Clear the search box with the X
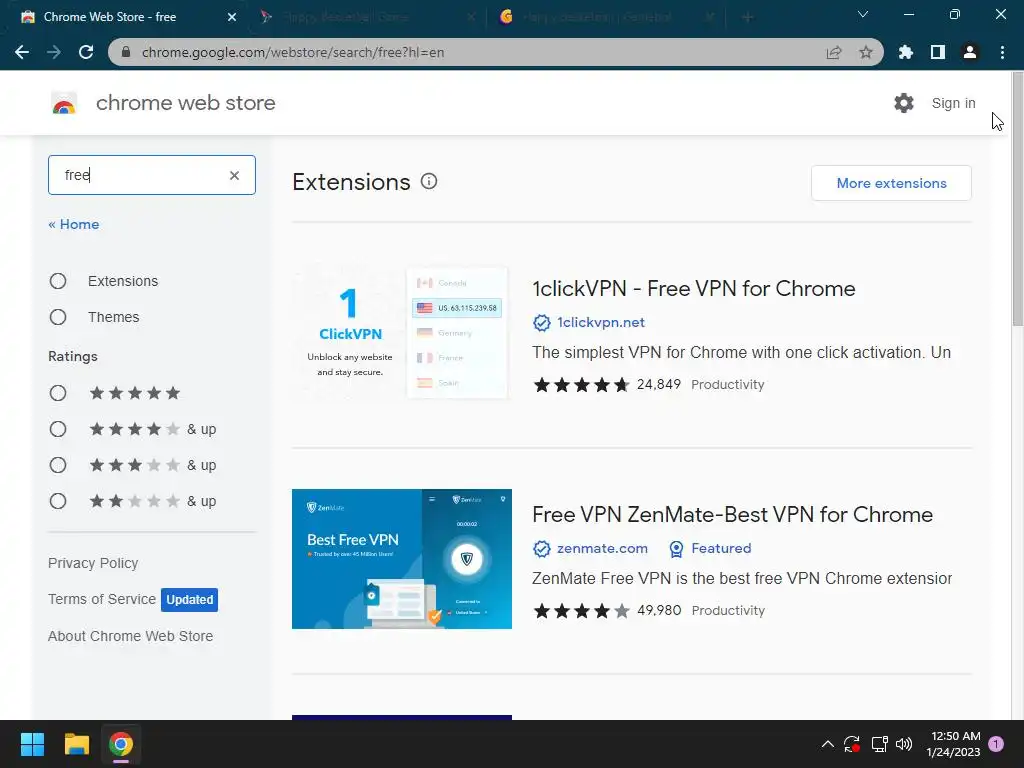1024x768 pixels. pos(234,175)
